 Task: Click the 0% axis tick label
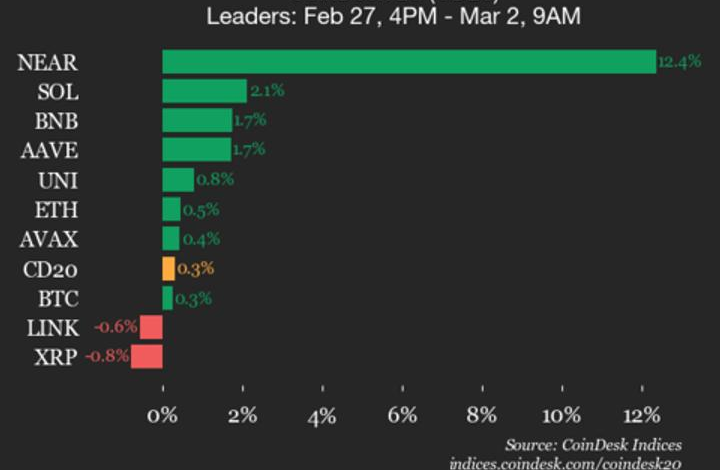[163, 416]
